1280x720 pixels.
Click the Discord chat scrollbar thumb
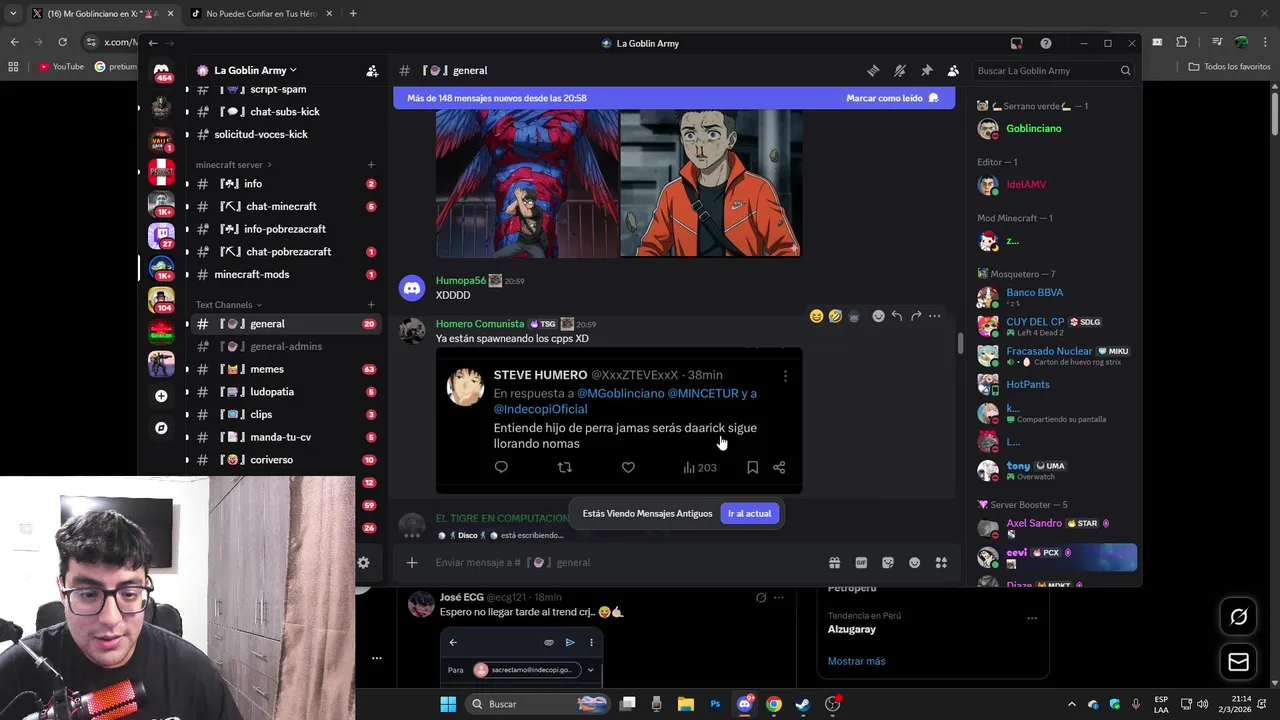[x=960, y=343]
